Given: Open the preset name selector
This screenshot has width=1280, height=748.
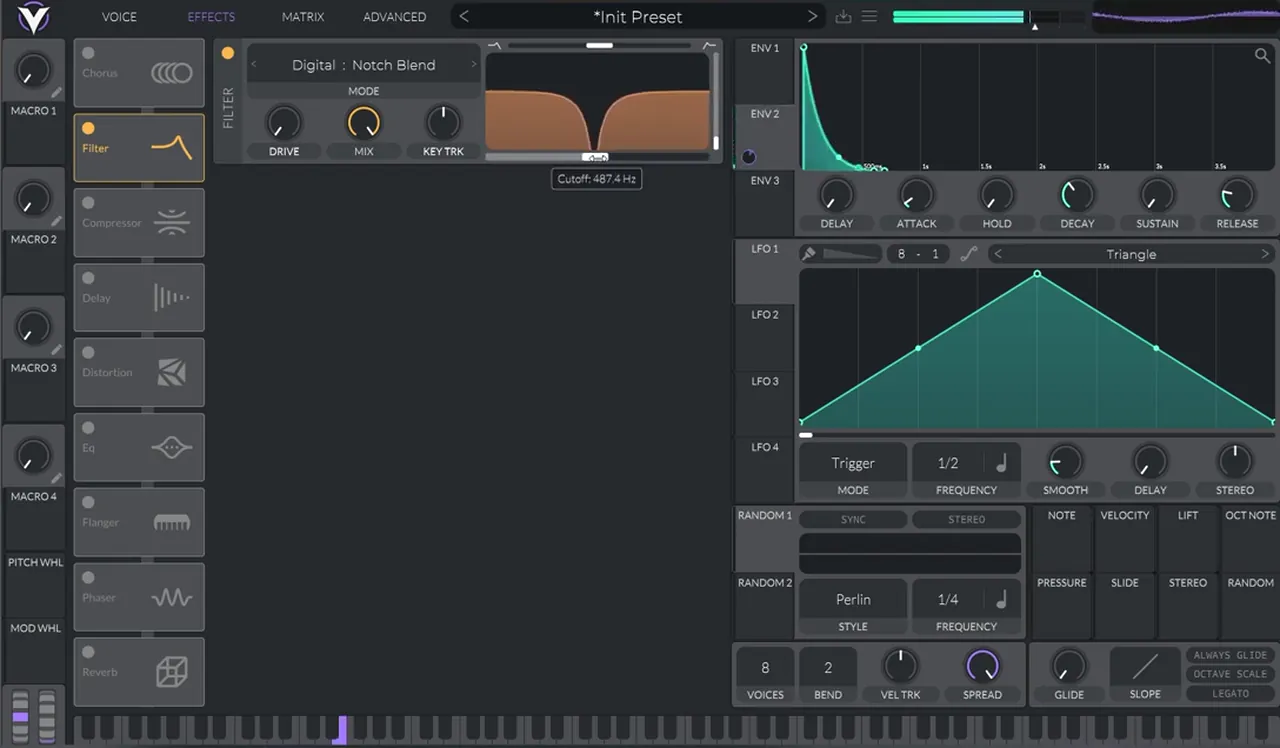Looking at the screenshot, I should pyautogui.click(x=638, y=17).
